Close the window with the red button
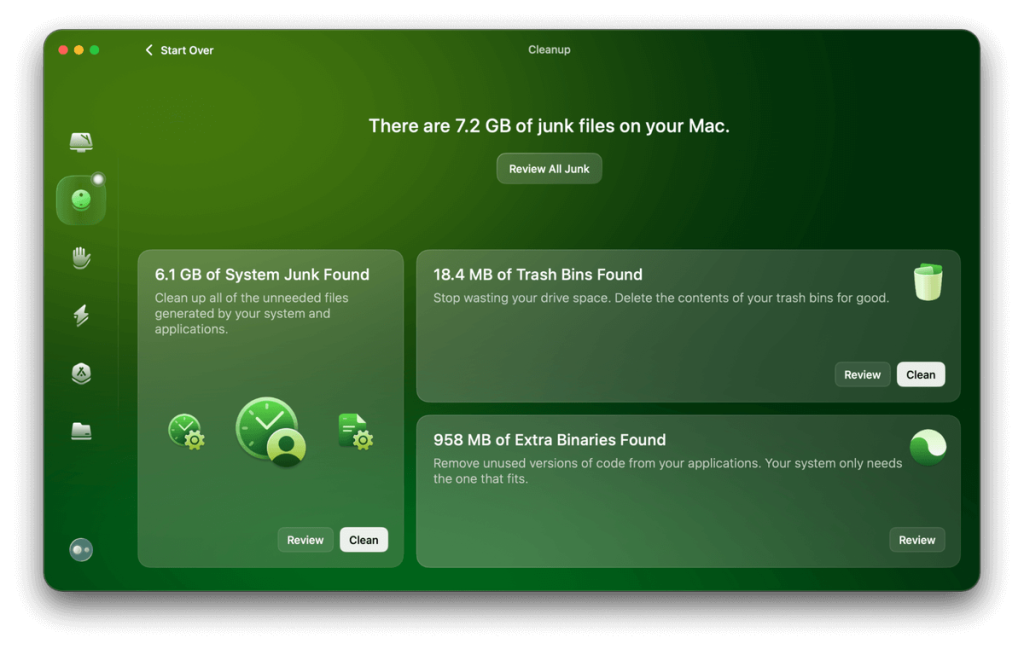Viewport: 1024px width, 649px height. click(63, 50)
